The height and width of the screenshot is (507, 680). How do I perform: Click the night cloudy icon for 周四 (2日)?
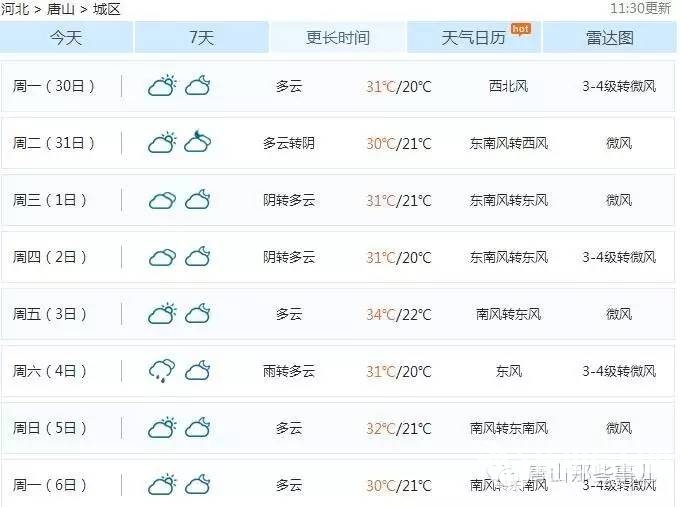tap(197, 257)
